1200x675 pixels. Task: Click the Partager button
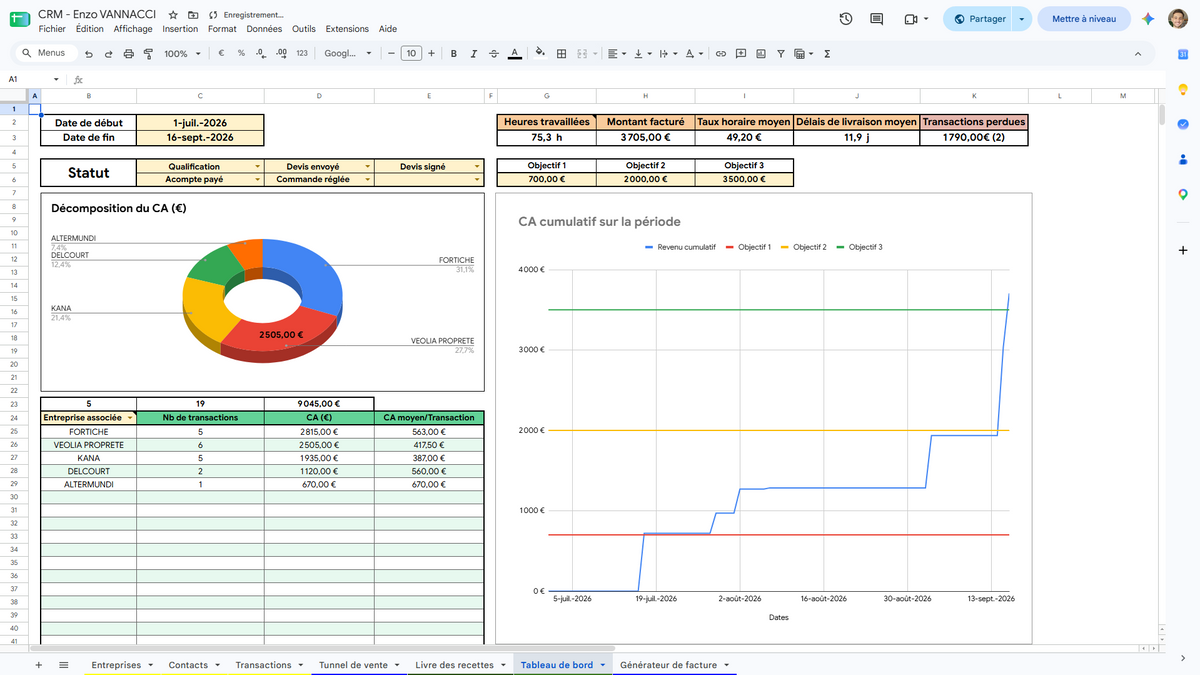click(x=979, y=19)
